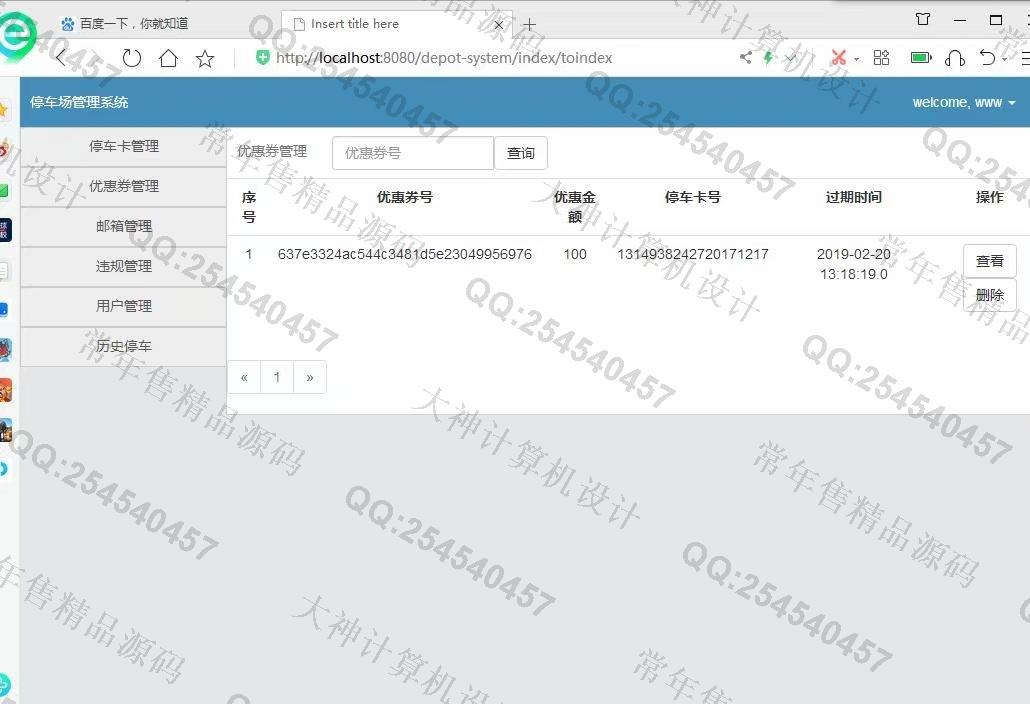The image size is (1030, 704).
Task: Minimize the browser window
Action: [960, 20]
